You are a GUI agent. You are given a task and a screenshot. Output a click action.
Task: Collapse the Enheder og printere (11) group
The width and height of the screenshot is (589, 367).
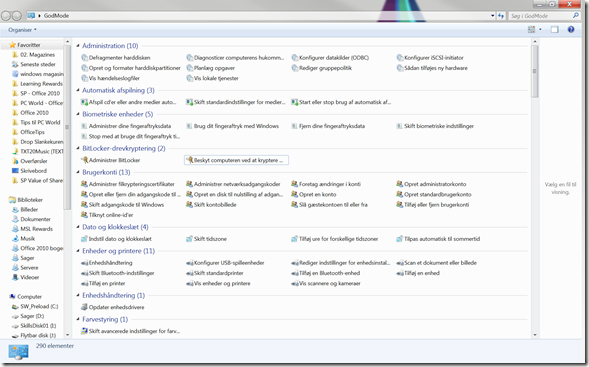[x=78, y=251]
